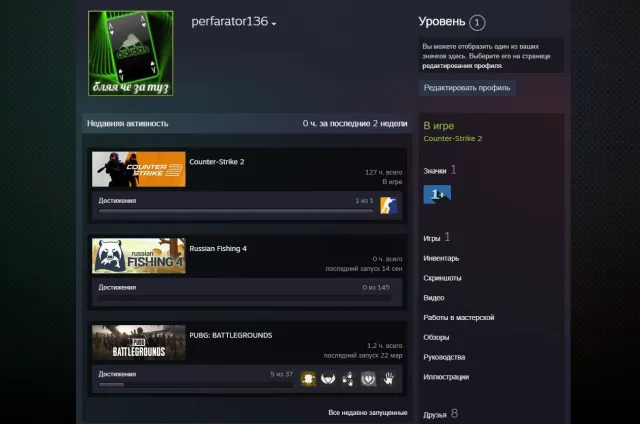Screen dimensions: 640x424
Task: Open the Скриншоты section
Action: pyautogui.click(x=442, y=278)
